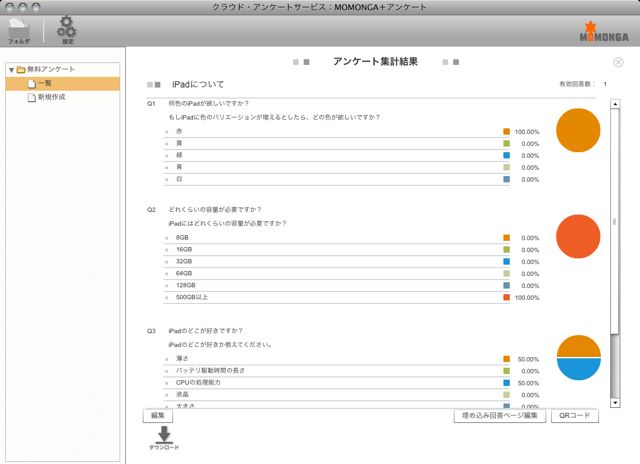Screen dimensions: 640x464
Task: Click the green swatch for 16GB
Action: coord(507,249)
